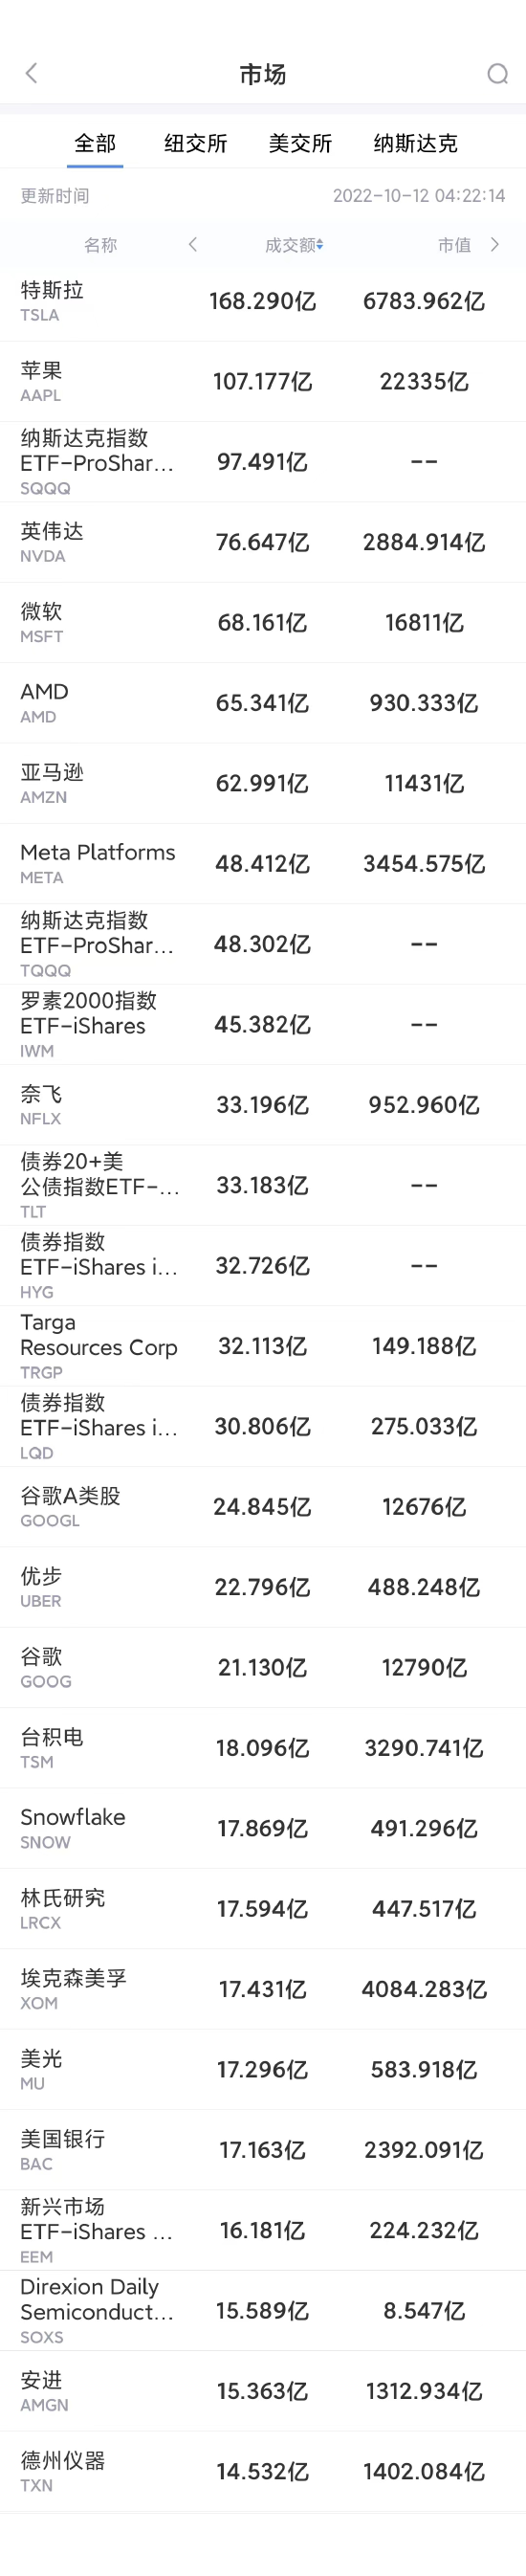Select the 英伟达 NVDA row
The height and width of the screenshot is (2576, 526).
(x=263, y=542)
